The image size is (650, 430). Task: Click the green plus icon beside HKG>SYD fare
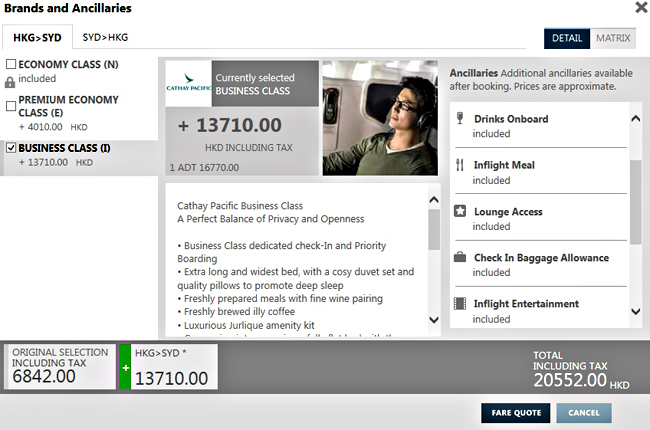pyautogui.click(x=125, y=367)
